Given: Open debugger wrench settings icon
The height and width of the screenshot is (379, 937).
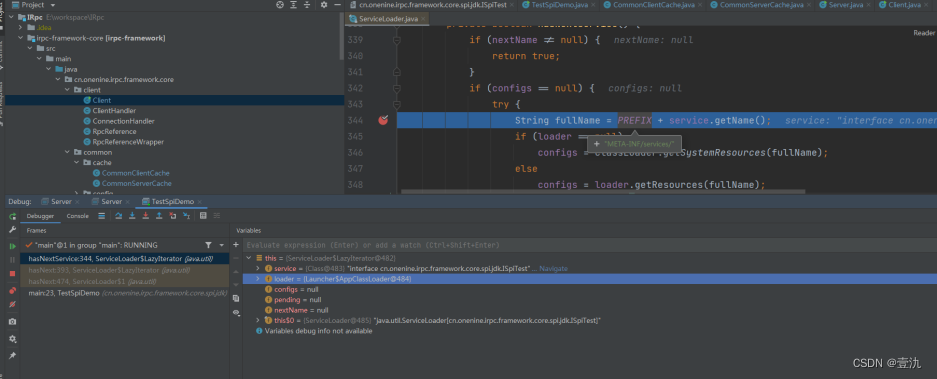Looking at the screenshot, I should (x=13, y=231).
